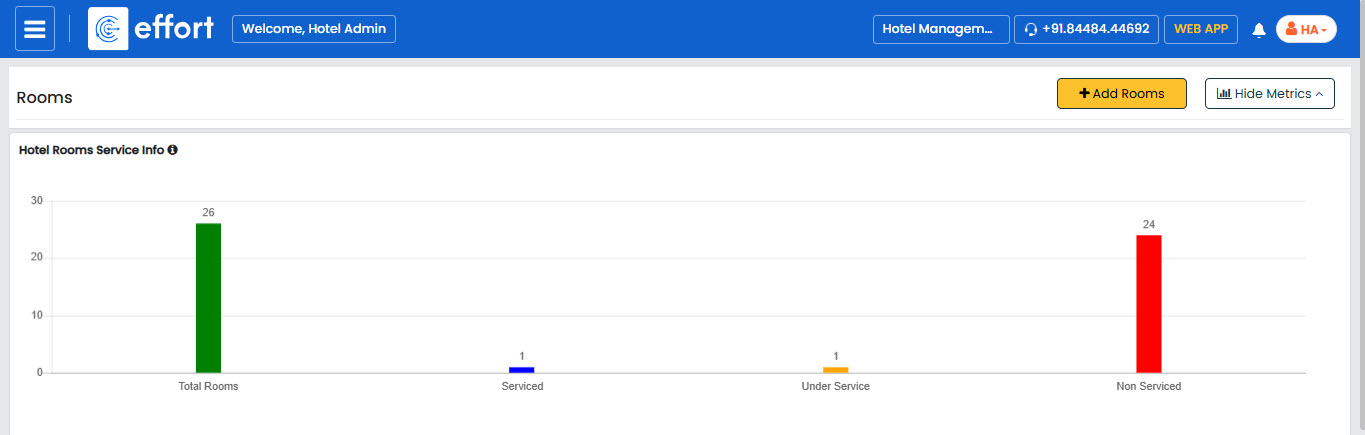Select the green Total Rooms bar
1365x435 pixels.
[208, 298]
